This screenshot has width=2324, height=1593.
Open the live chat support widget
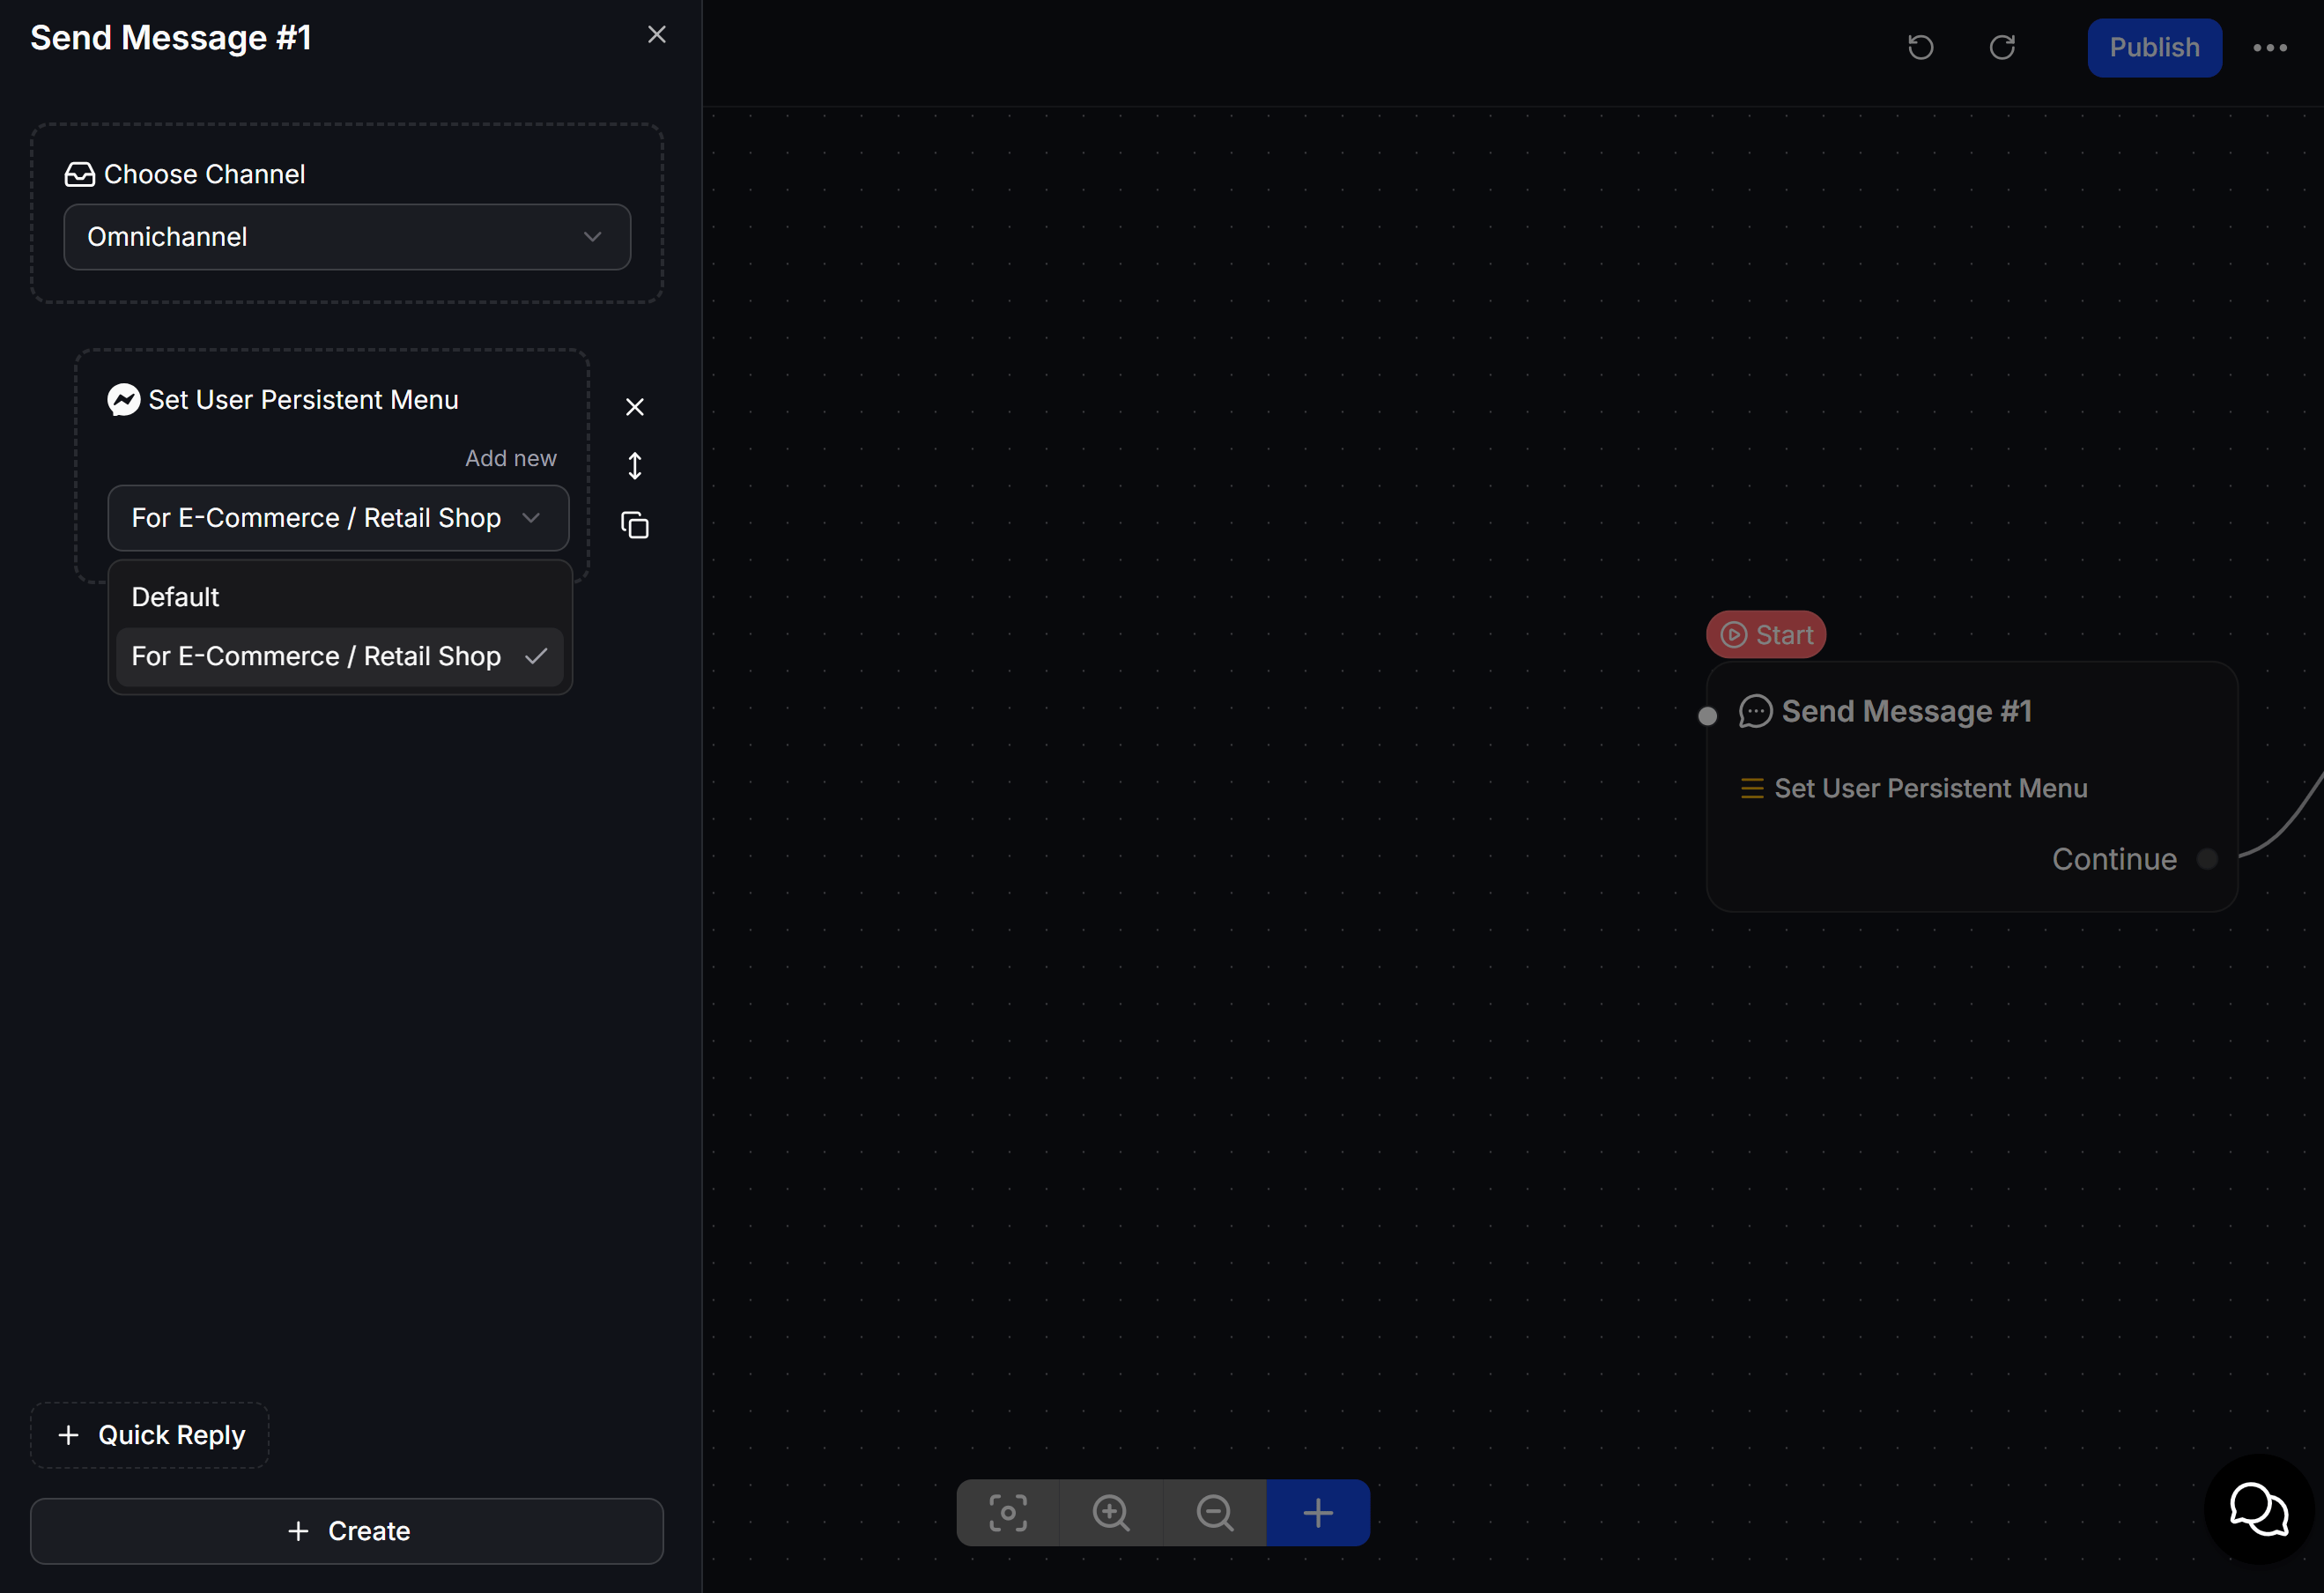2259,1509
